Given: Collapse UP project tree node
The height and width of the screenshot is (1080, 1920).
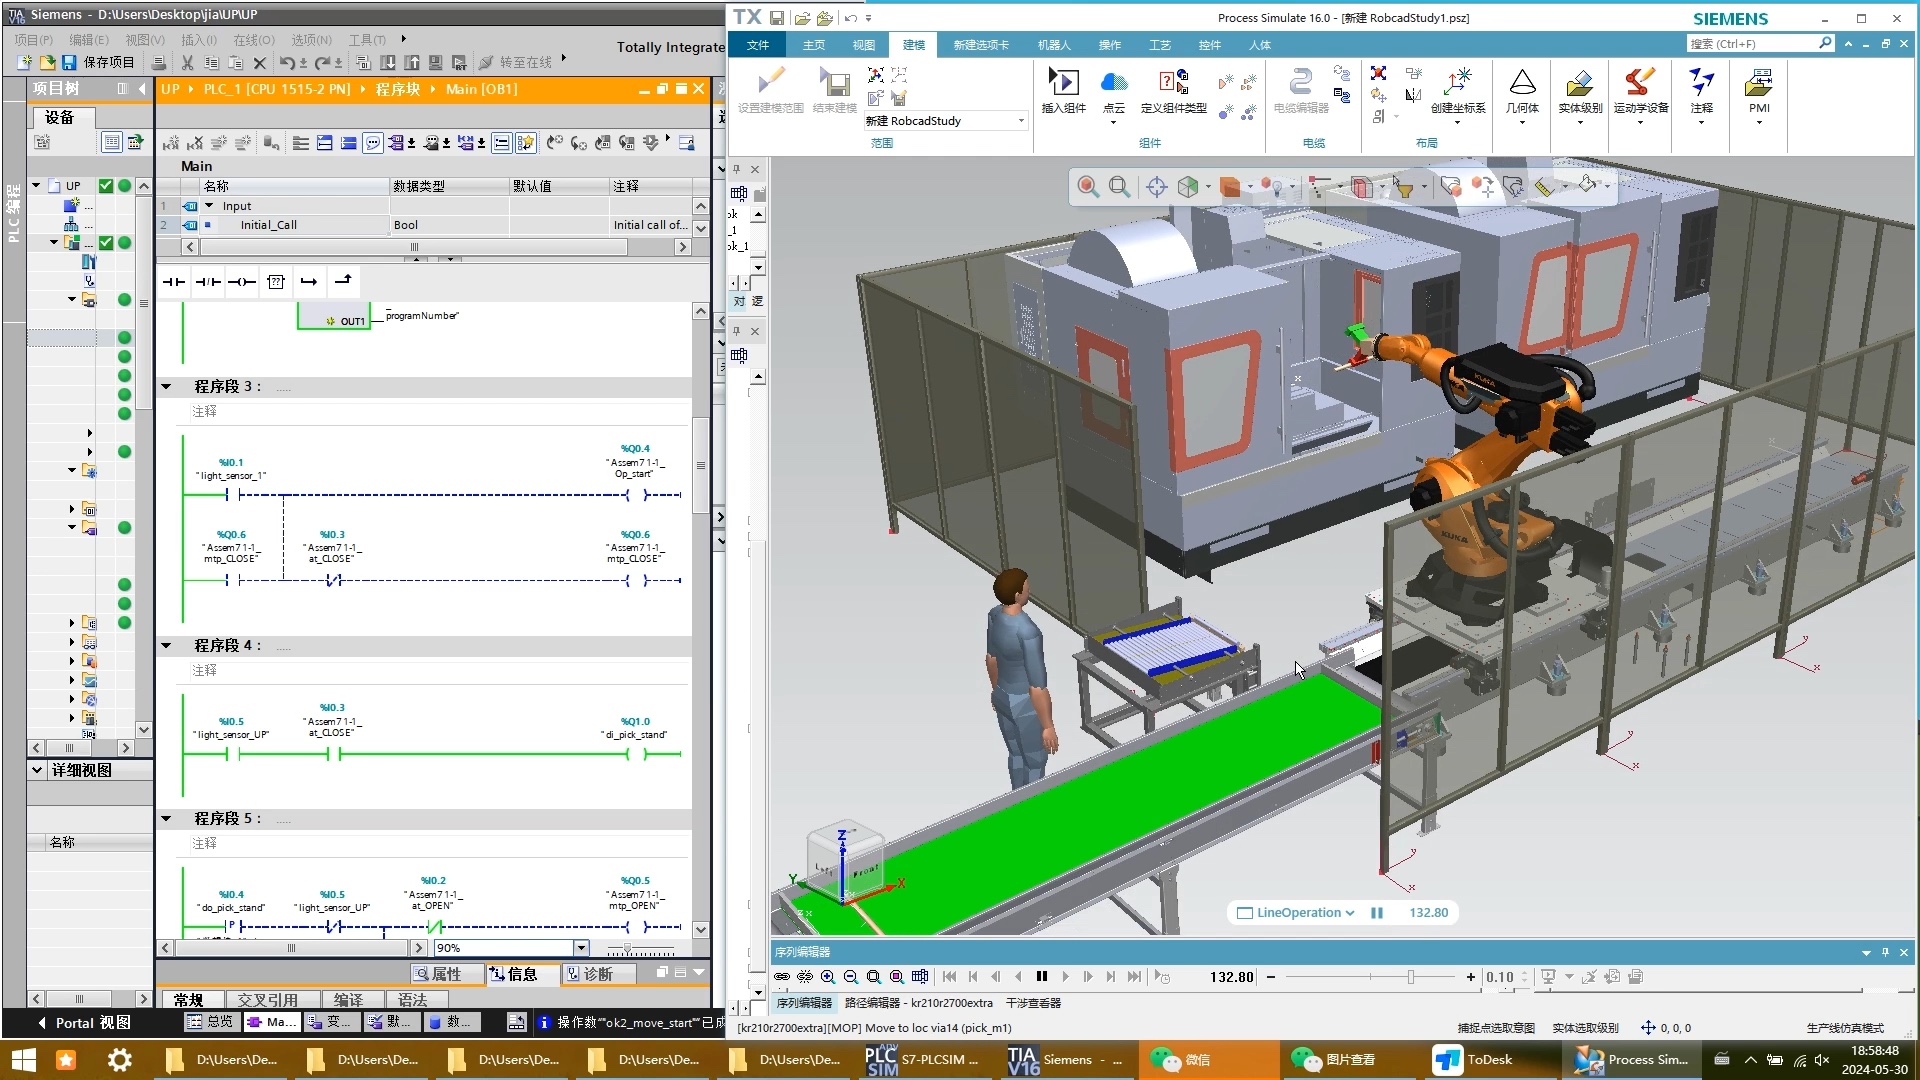Looking at the screenshot, I should pos(36,186).
